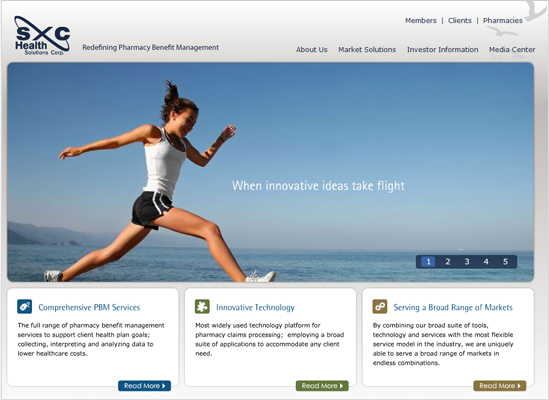Click the SXC Health Solutions logo

pyautogui.click(x=42, y=35)
